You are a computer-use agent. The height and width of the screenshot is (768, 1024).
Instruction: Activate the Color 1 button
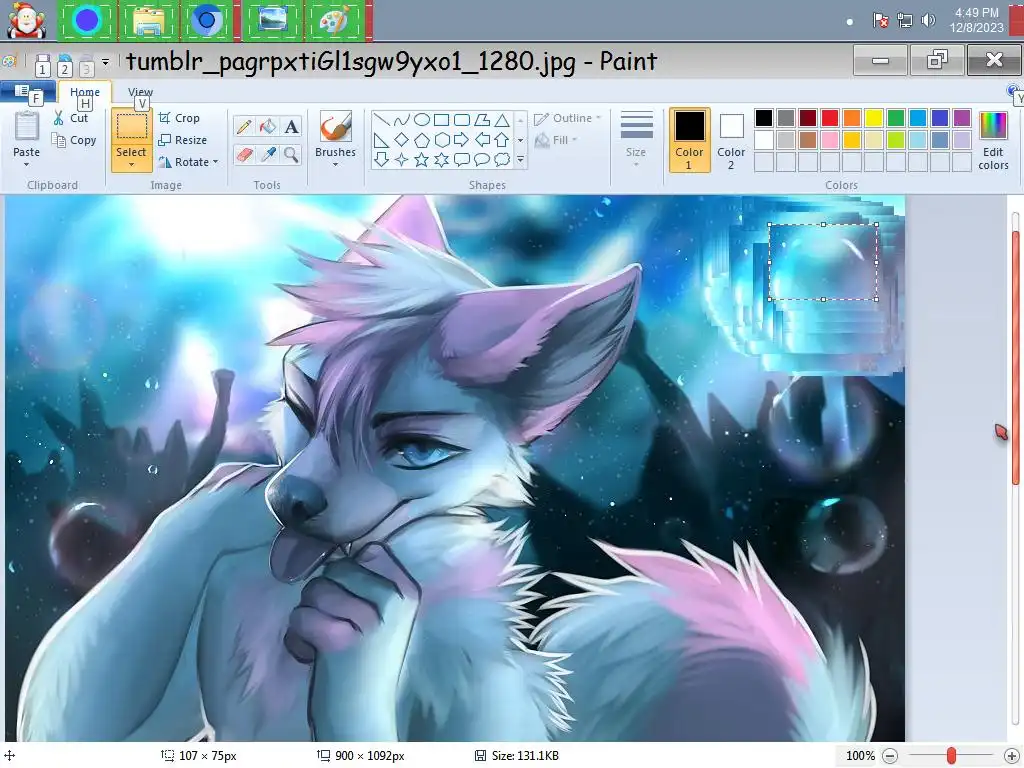click(689, 140)
